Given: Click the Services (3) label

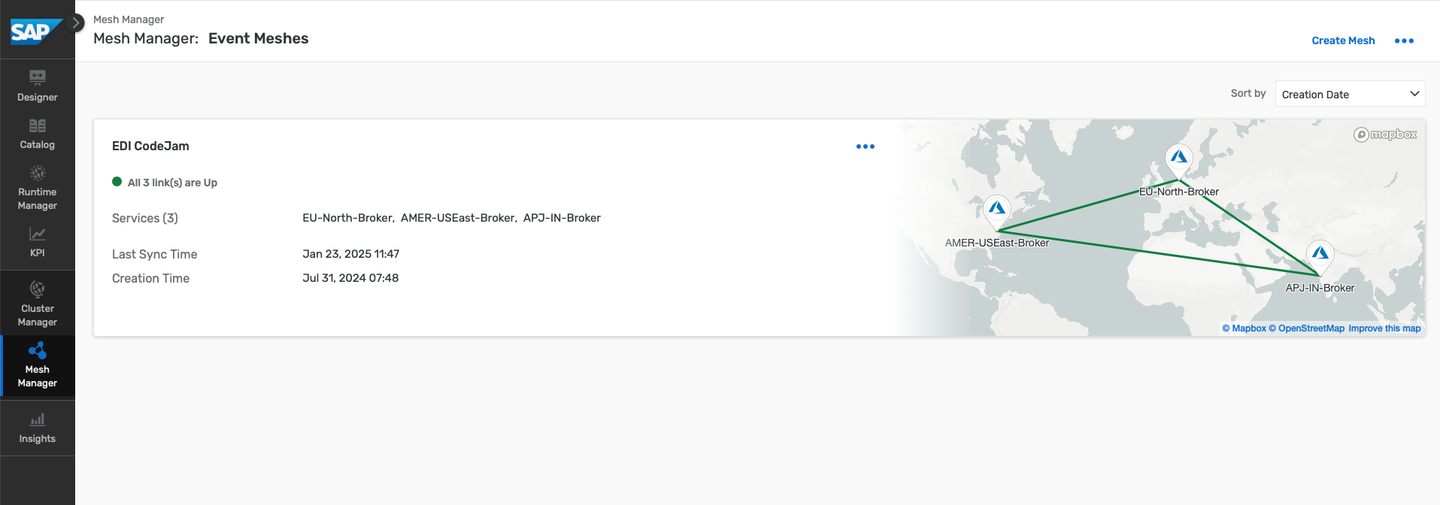Looking at the screenshot, I should pyautogui.click(x=145, y=218).
